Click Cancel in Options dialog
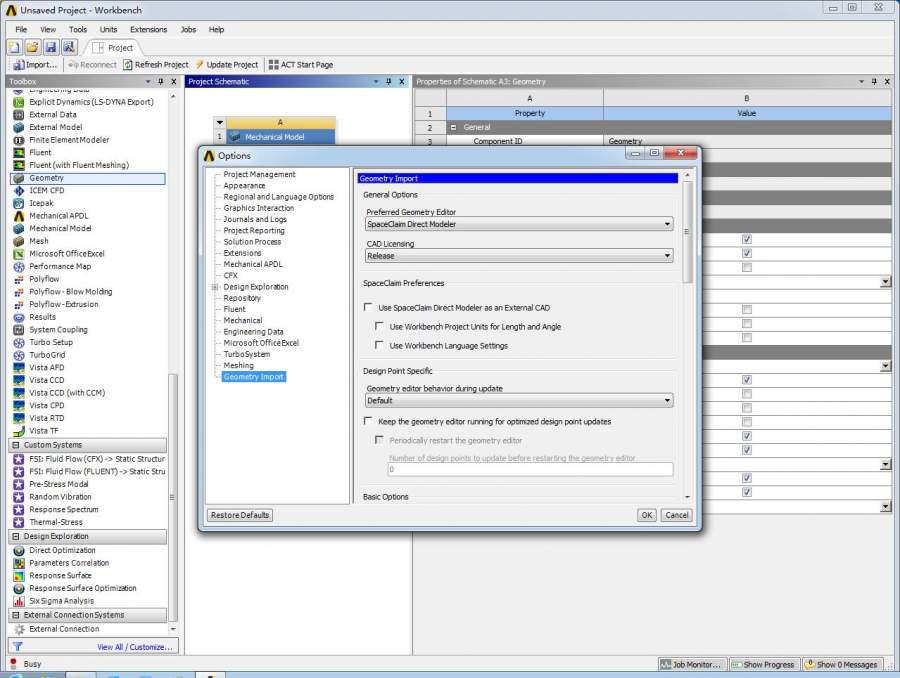Screen dimensions: 900x678 [677, 515]
